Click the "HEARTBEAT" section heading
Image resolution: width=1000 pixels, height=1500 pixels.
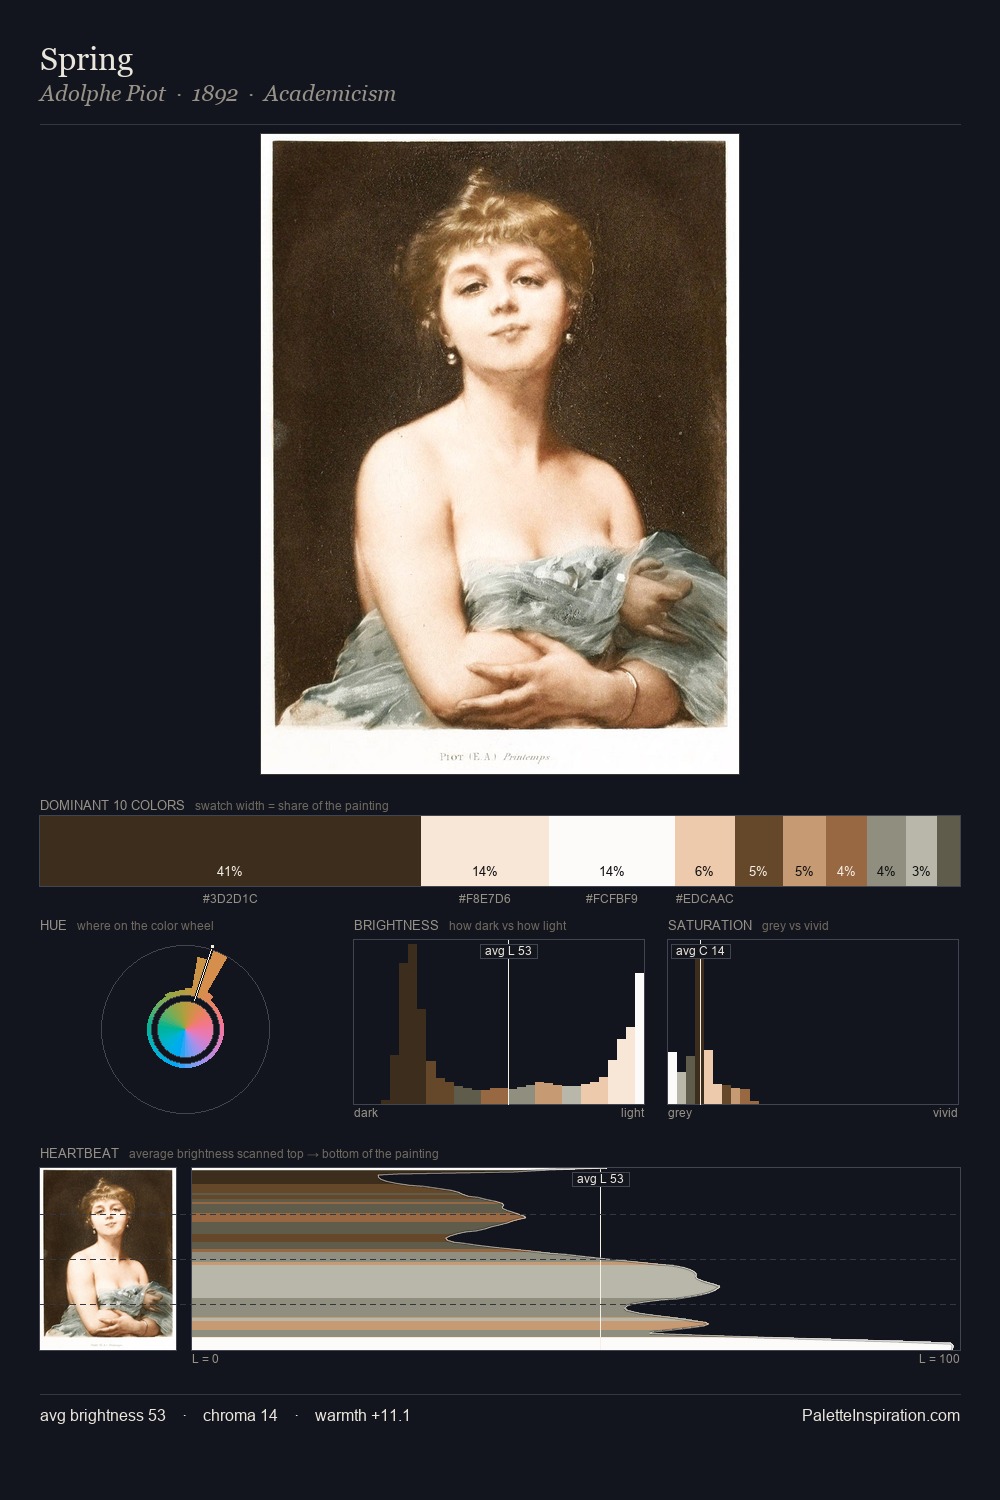[79, 1153]
